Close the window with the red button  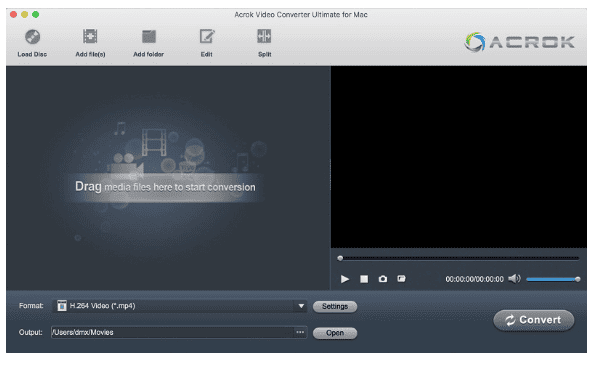coord(14,14)
